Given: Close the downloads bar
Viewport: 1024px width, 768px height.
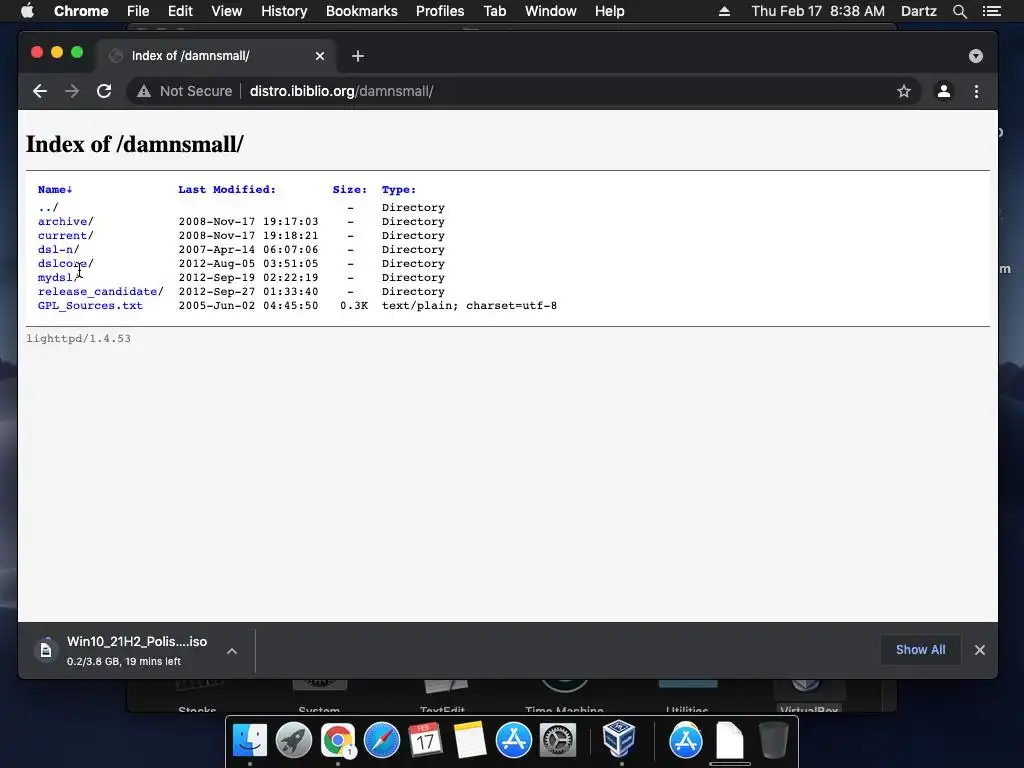Looking at the screenshot, I should point(980,650).
